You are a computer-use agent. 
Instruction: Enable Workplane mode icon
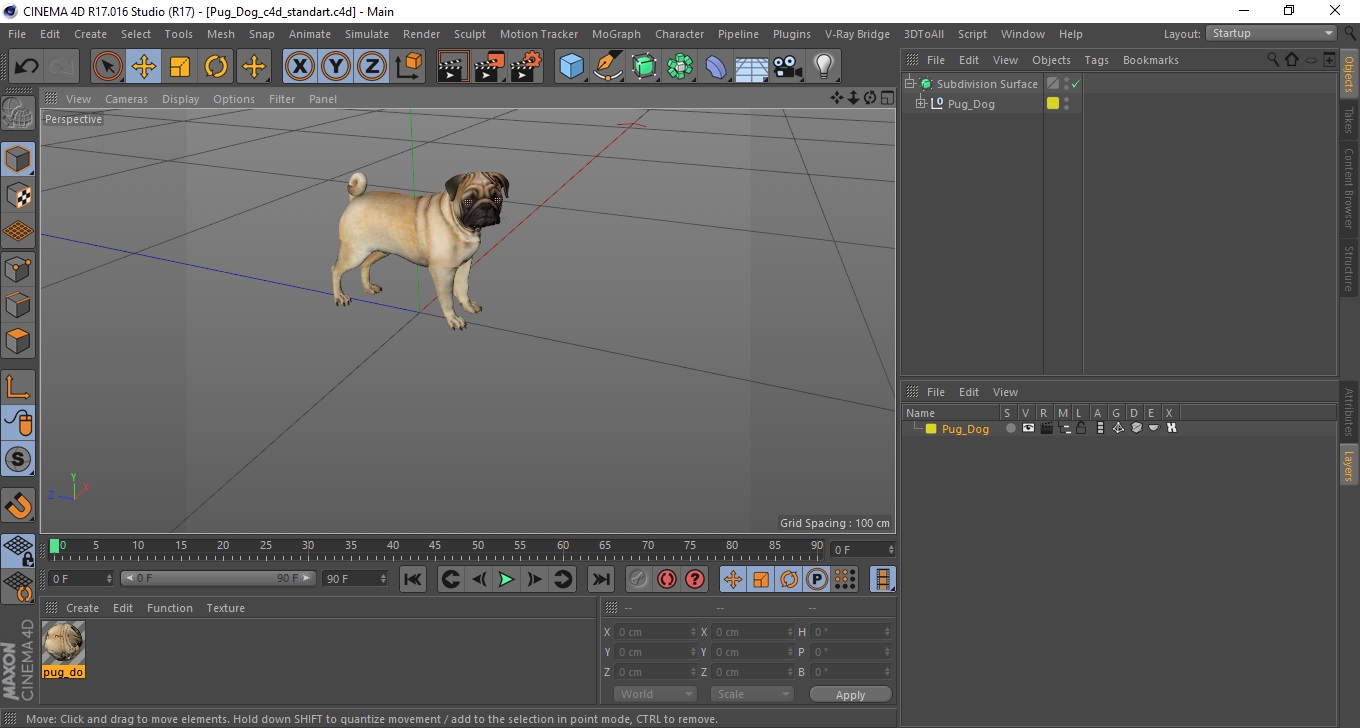pos(18,232)
